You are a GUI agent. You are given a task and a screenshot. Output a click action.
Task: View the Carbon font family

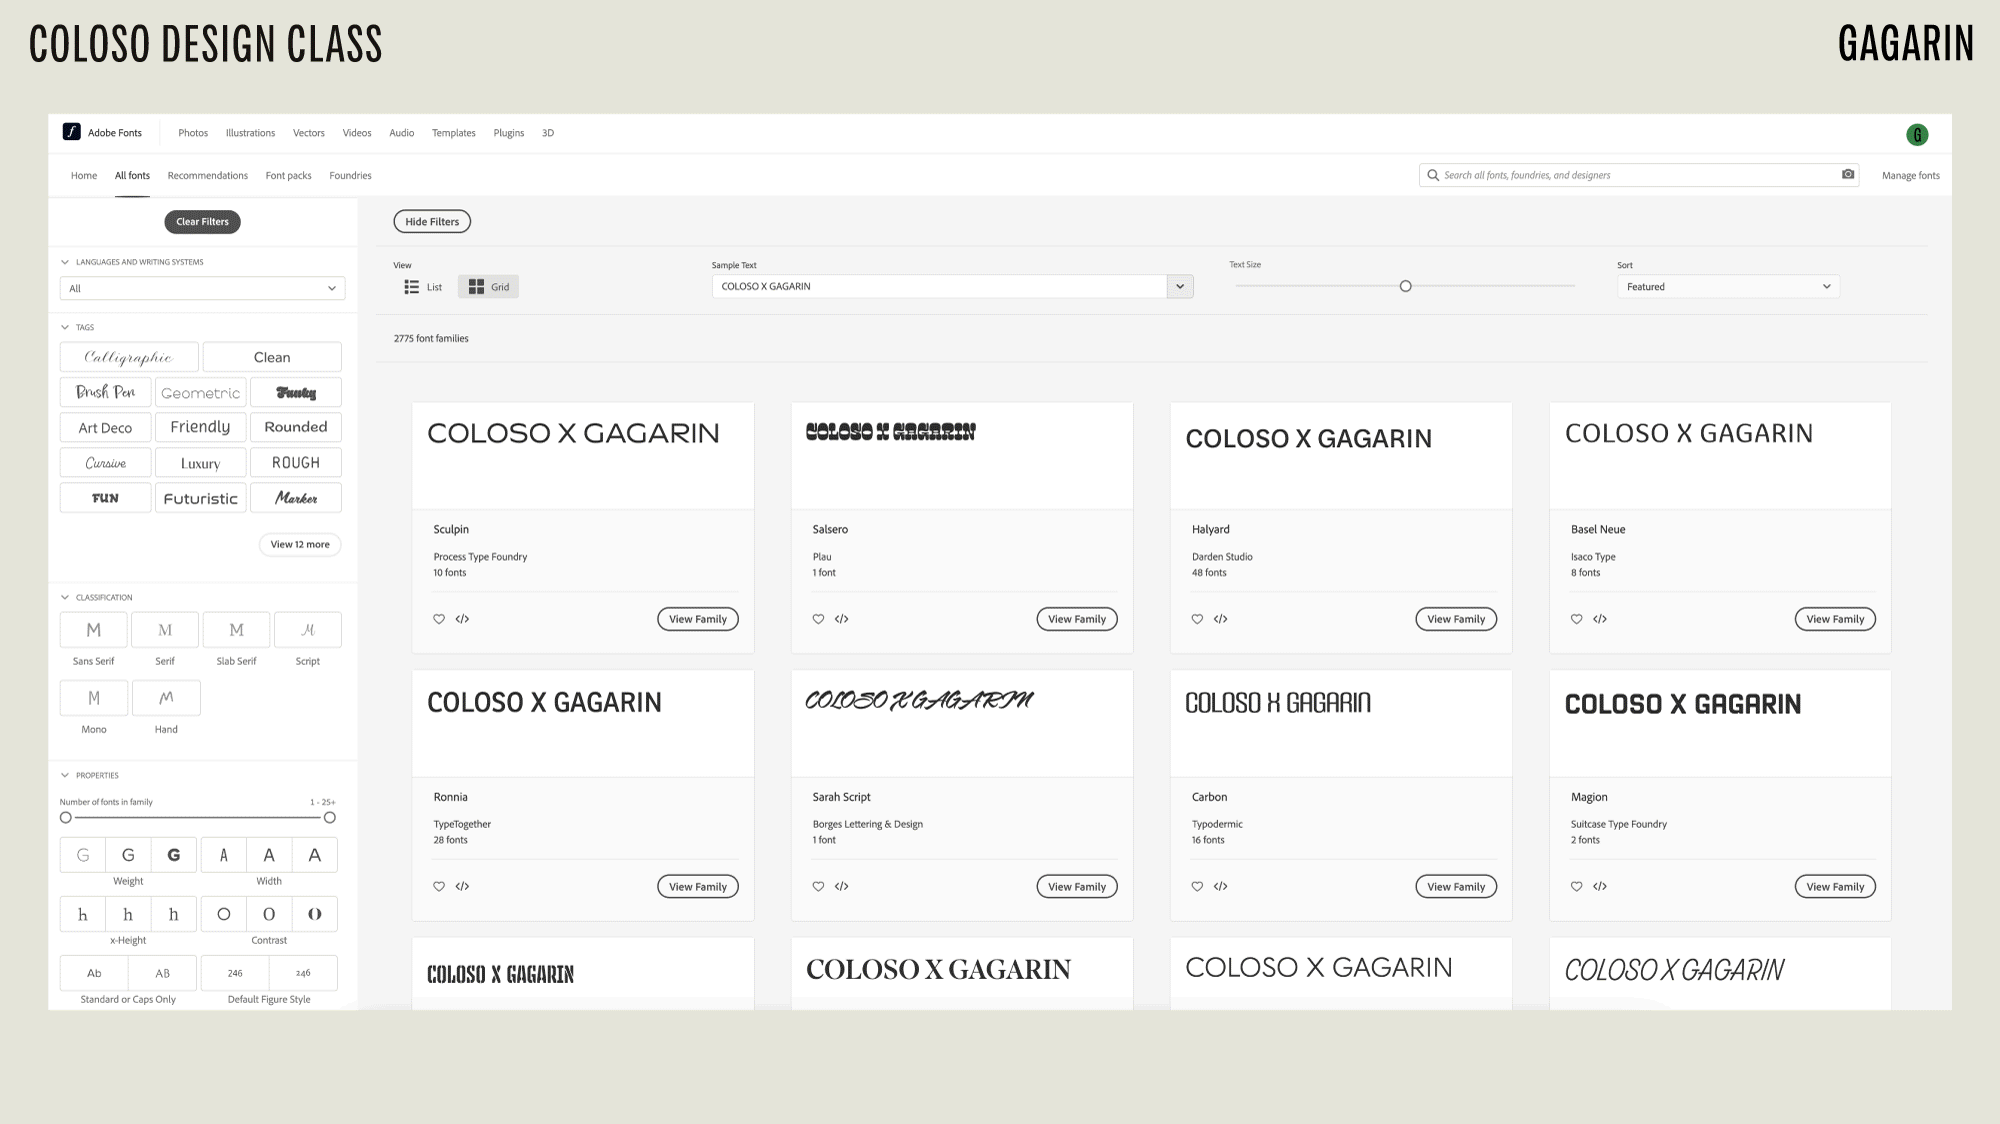pos(1456,887)
